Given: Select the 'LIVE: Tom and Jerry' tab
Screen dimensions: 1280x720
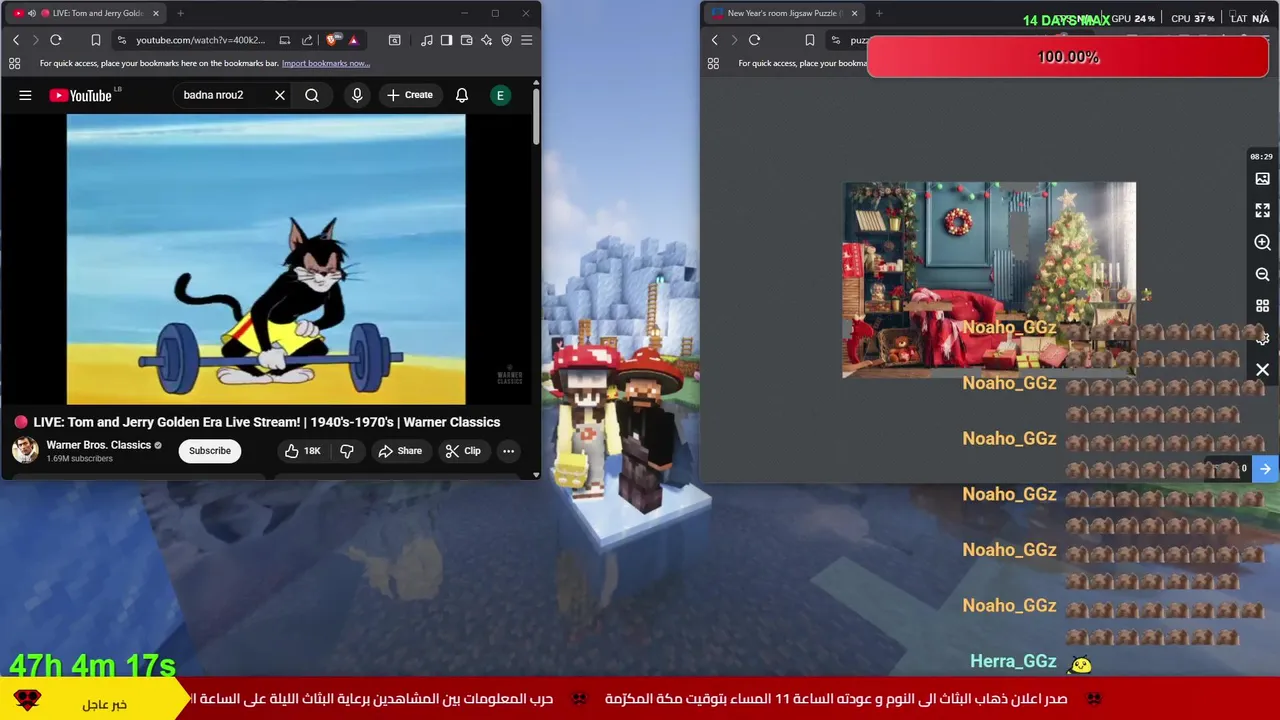Looking at the screenshot, I should [85, 13].
